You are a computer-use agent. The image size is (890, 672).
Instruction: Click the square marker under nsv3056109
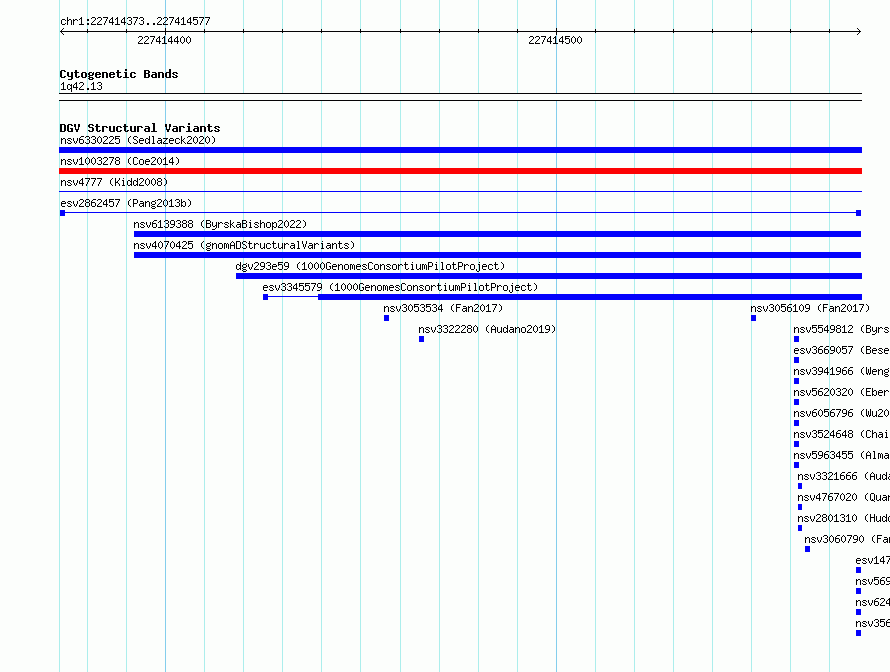(753, 318)
